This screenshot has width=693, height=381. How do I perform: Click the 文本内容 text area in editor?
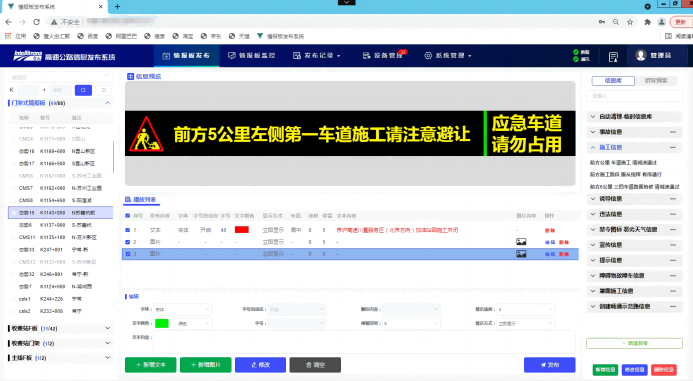(x=364, y=341)
